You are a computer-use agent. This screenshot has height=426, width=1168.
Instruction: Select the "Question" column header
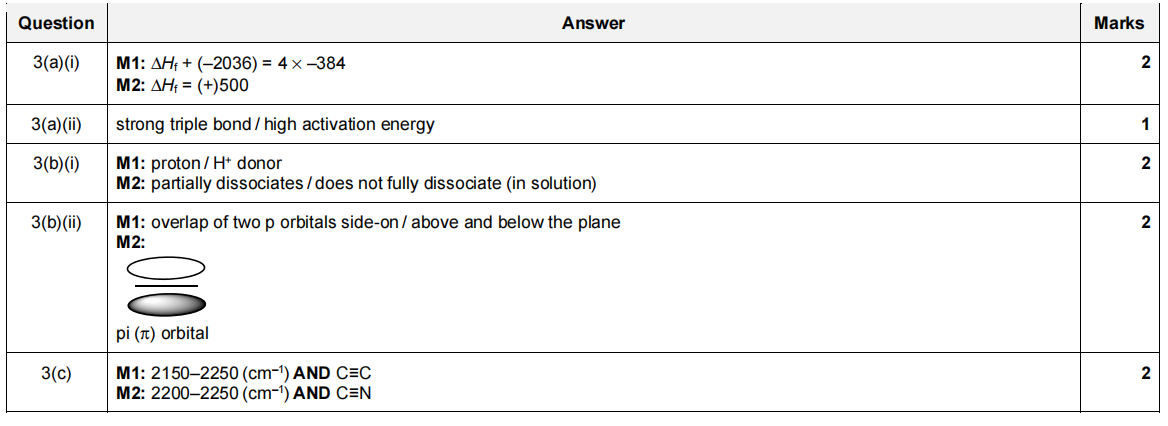[x=56, y=23]
